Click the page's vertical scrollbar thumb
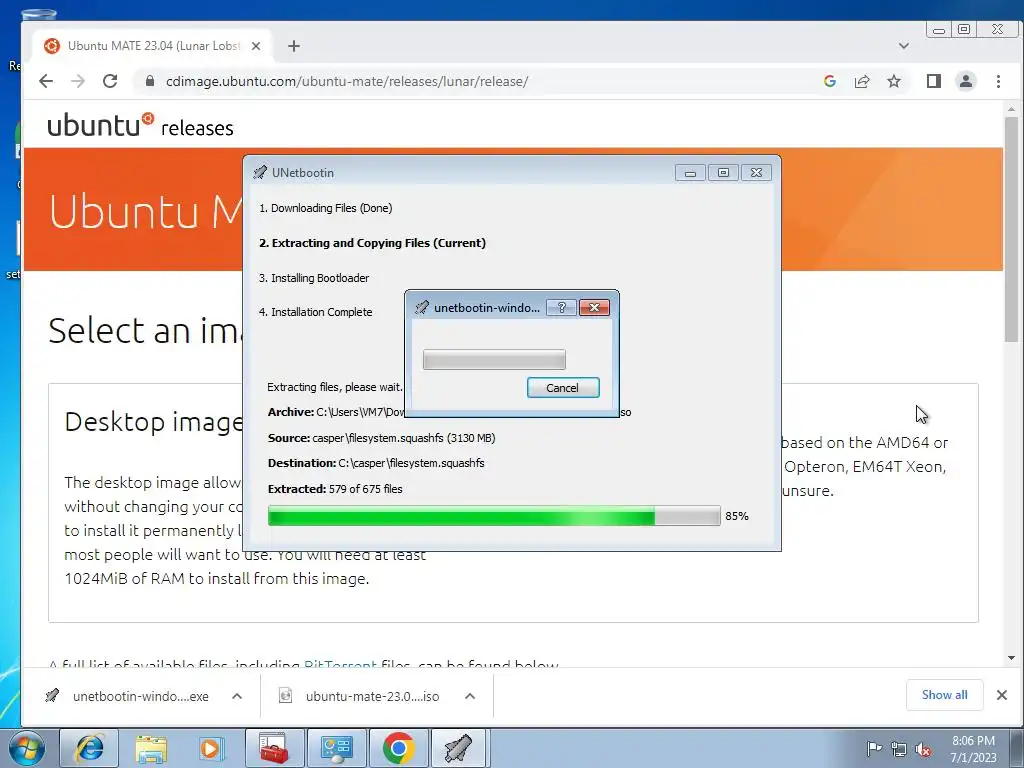 1012,229
